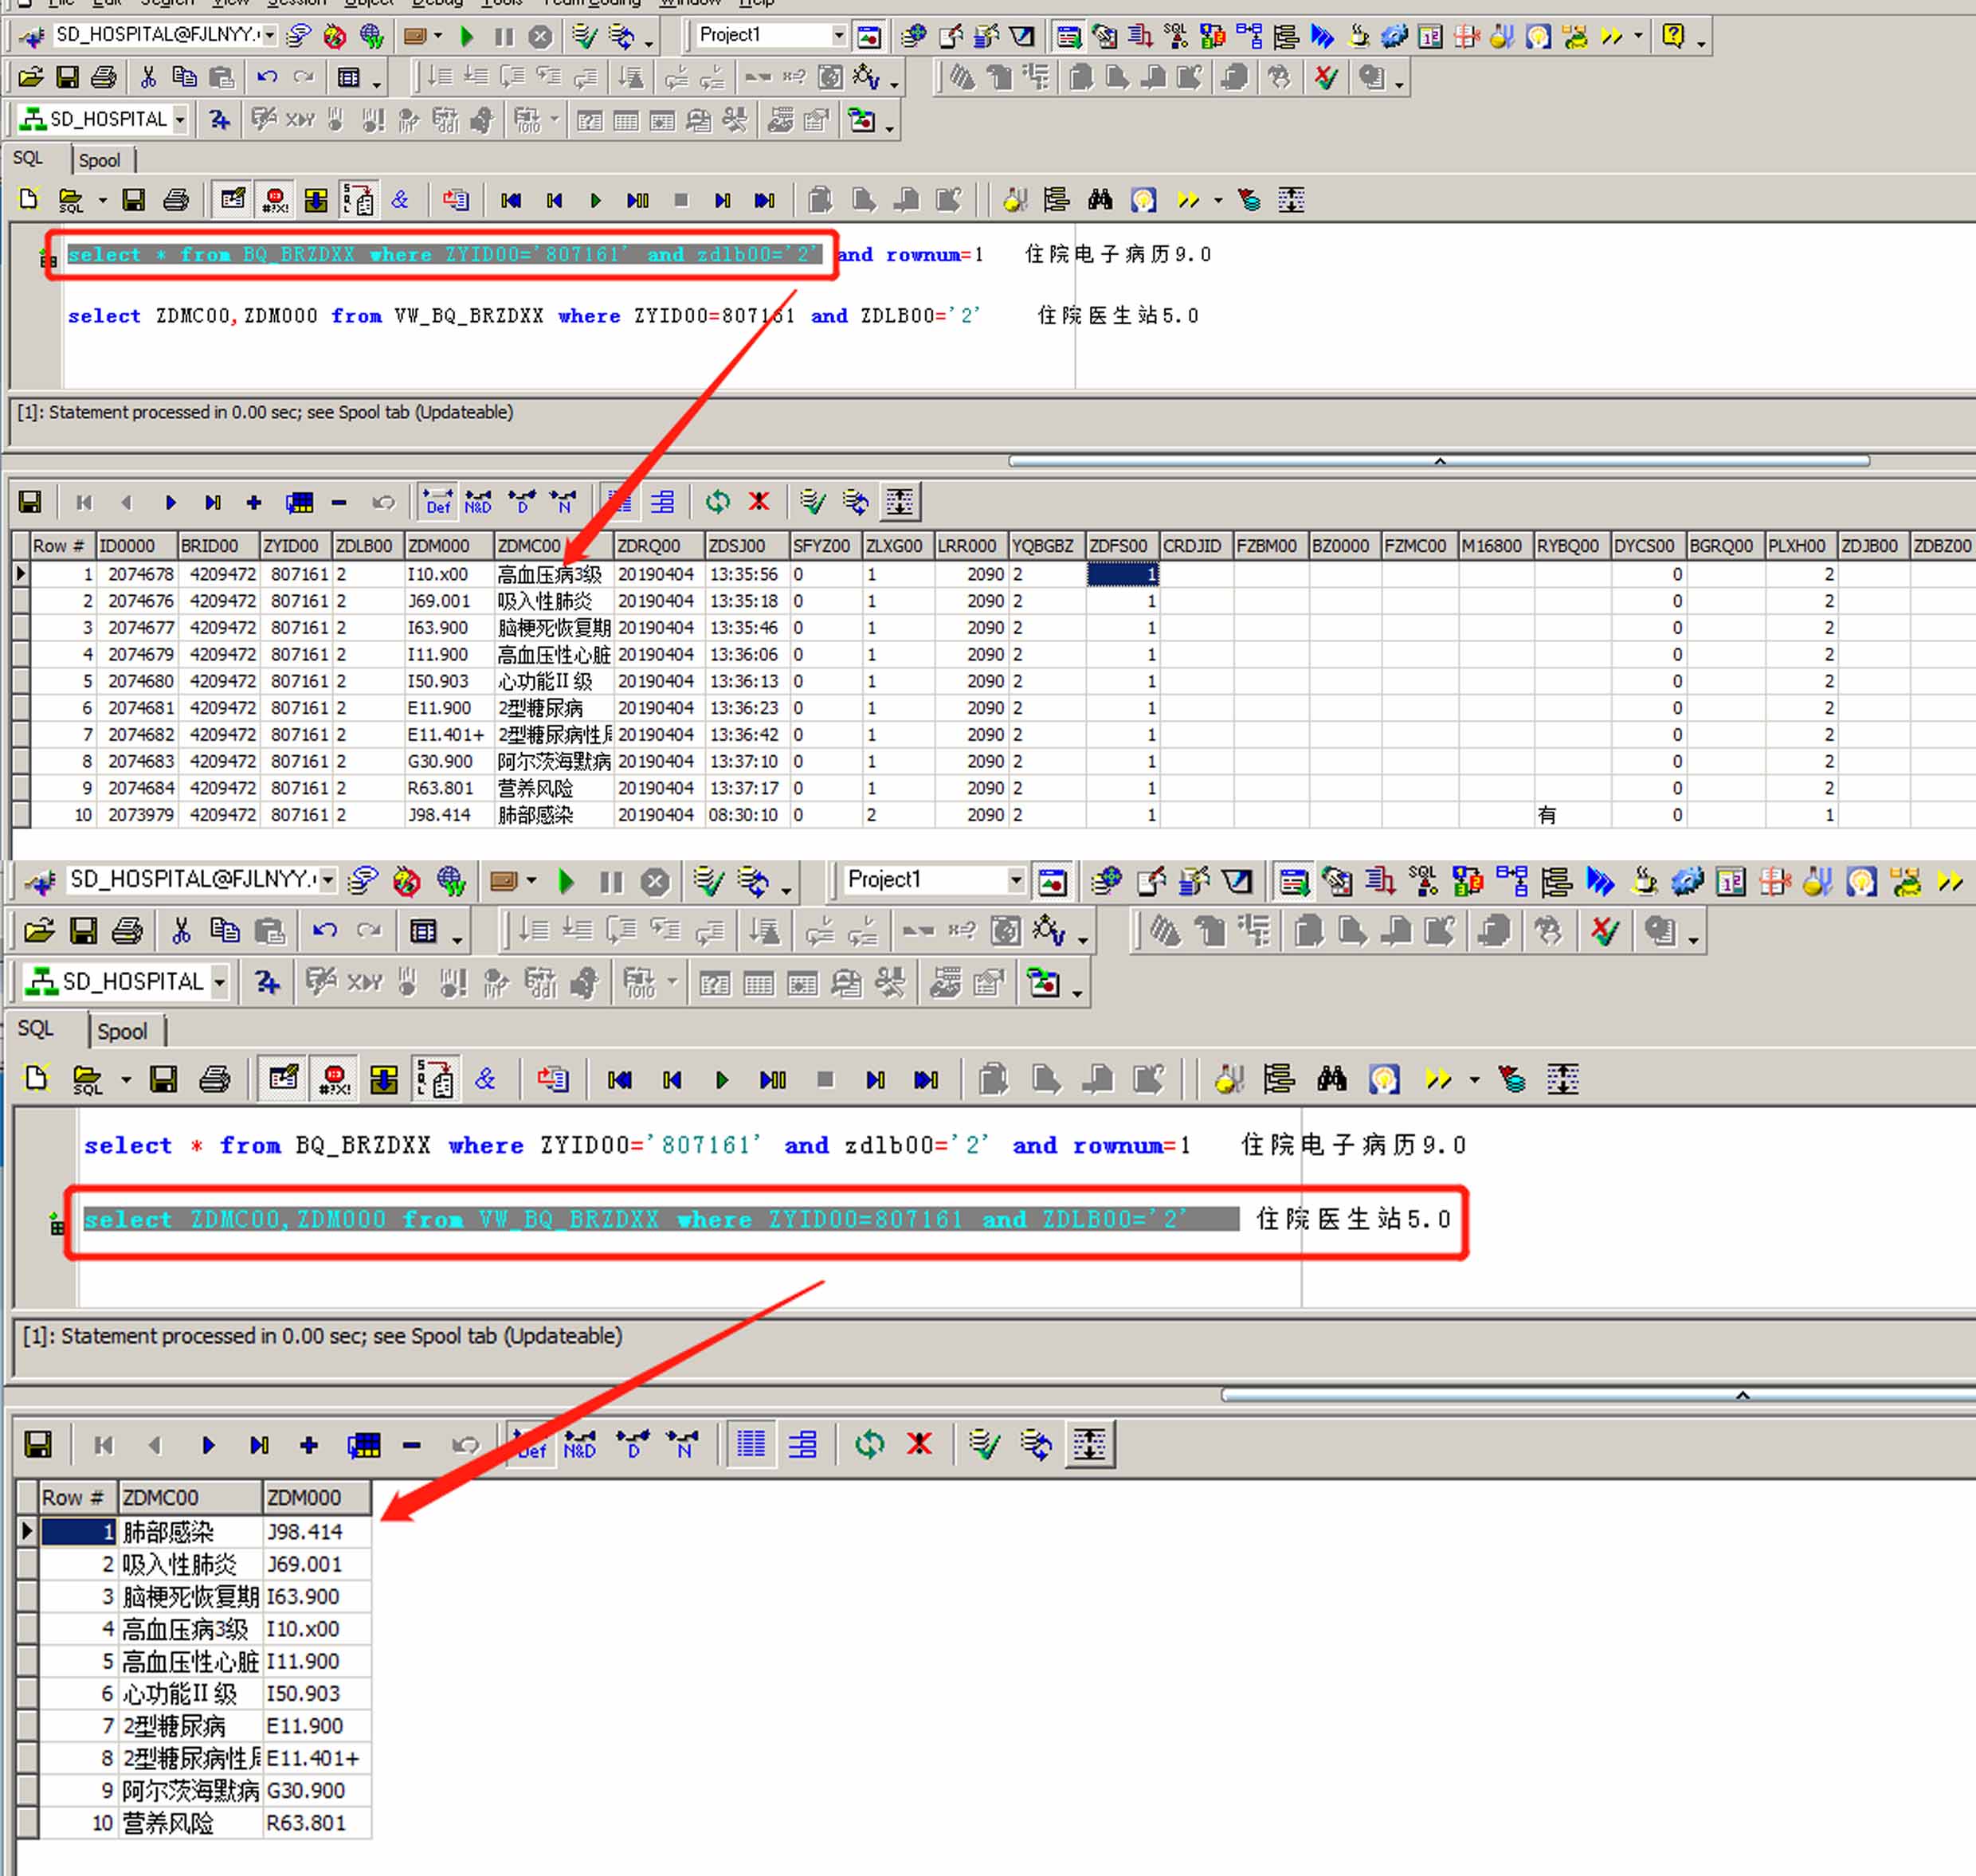Click cell 2074678 in ID0000 column
The height and width of the screenshot is (1876, 1976).
140,574
